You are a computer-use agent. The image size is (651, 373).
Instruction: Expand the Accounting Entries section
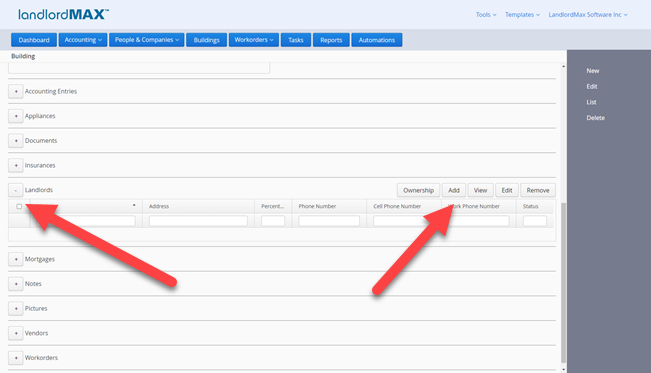(x=16, y=91)
